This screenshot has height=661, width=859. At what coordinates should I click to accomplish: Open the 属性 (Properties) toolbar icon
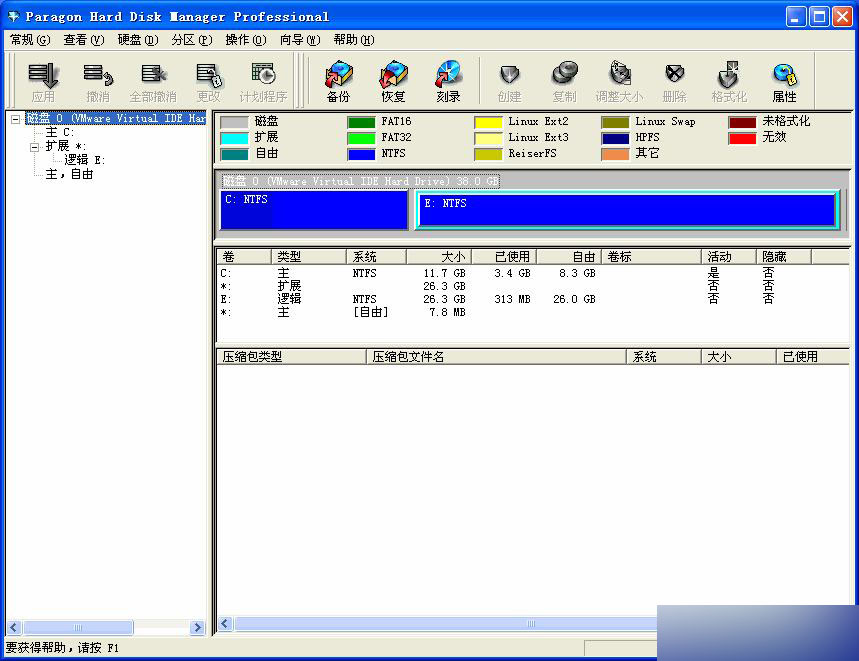coord(784,82)
